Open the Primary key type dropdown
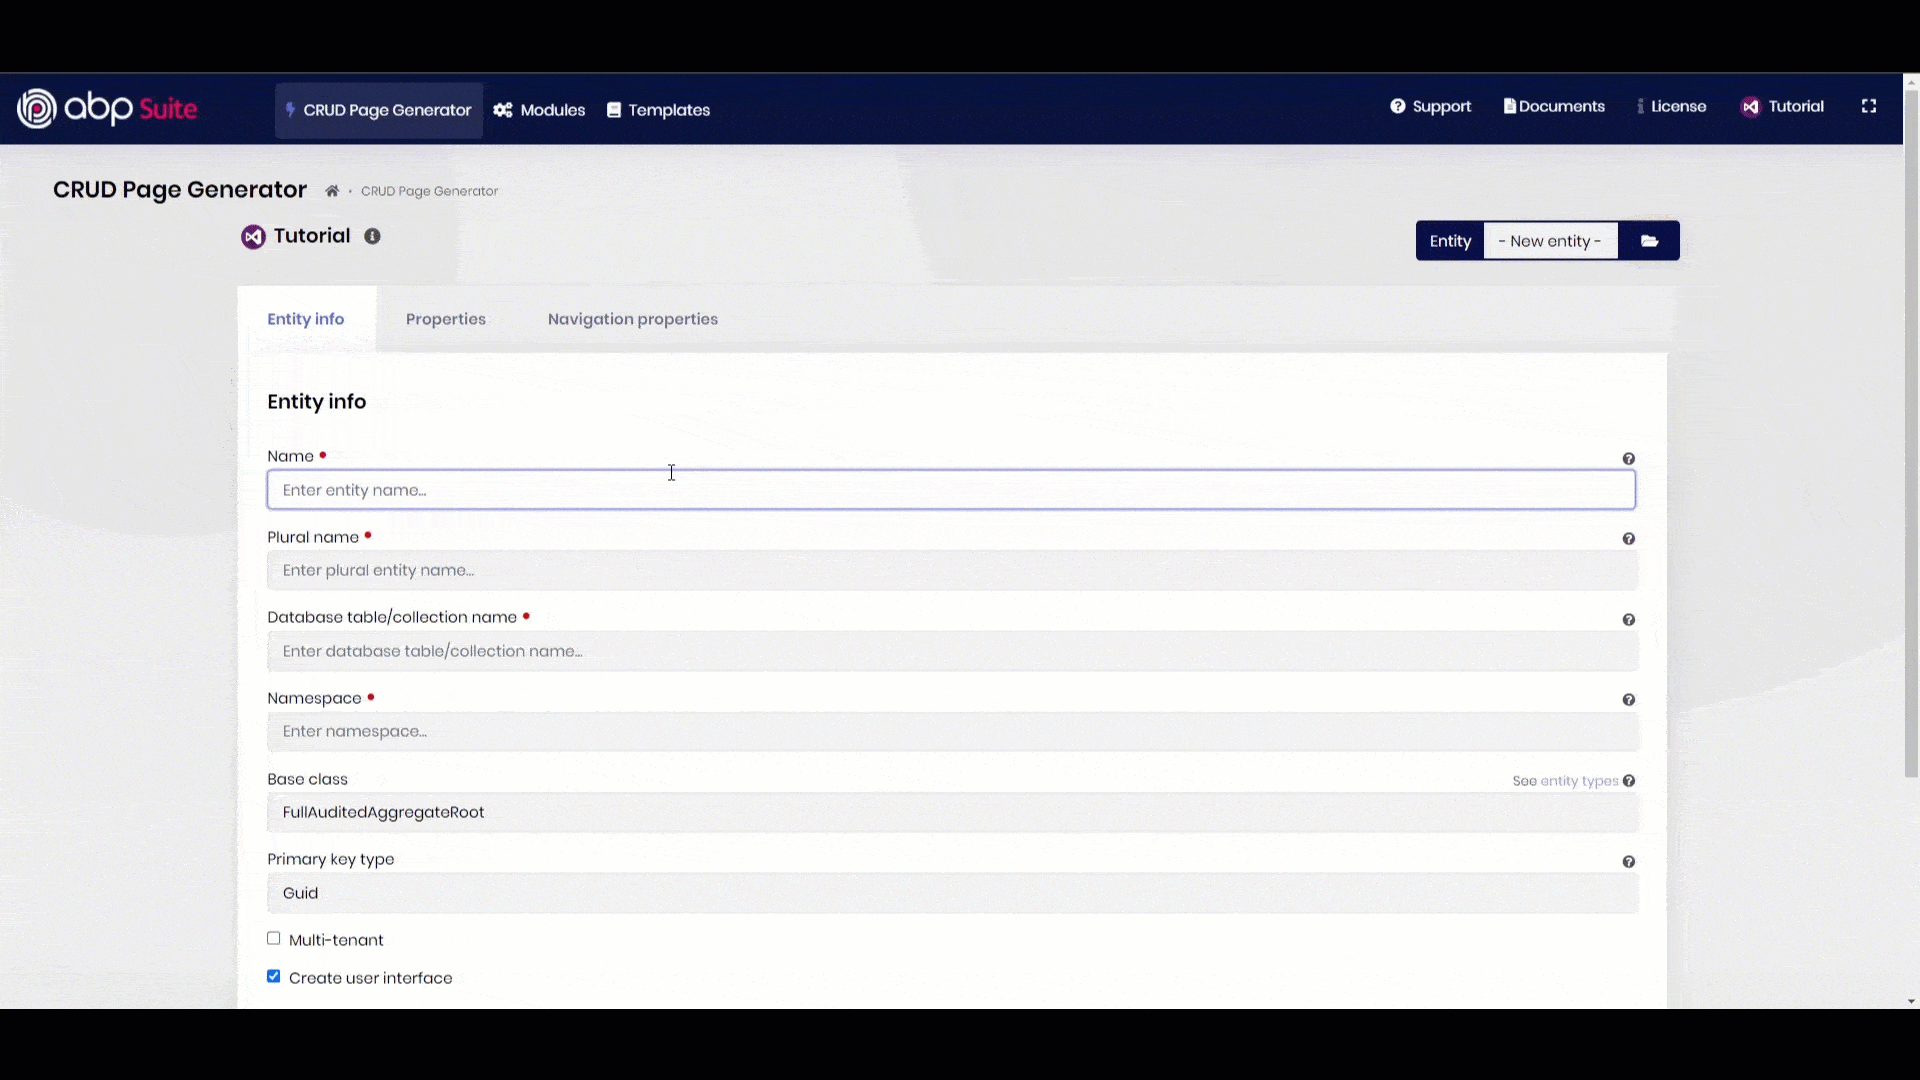Screen dimensions: 1920x1080 coord(952,893)
